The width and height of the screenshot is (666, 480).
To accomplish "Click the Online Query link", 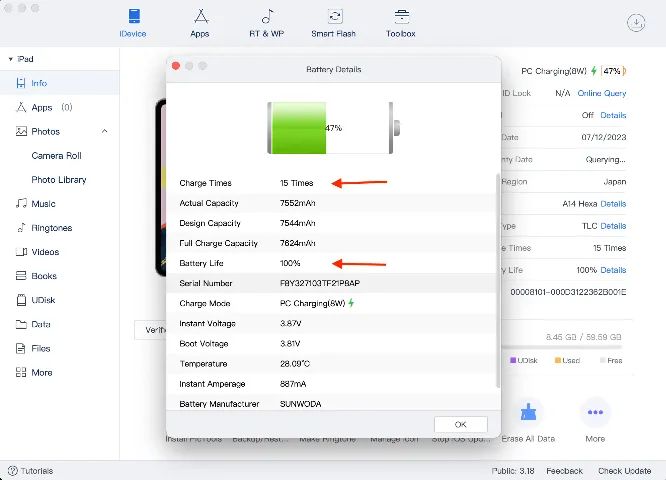I will point(601,93).
